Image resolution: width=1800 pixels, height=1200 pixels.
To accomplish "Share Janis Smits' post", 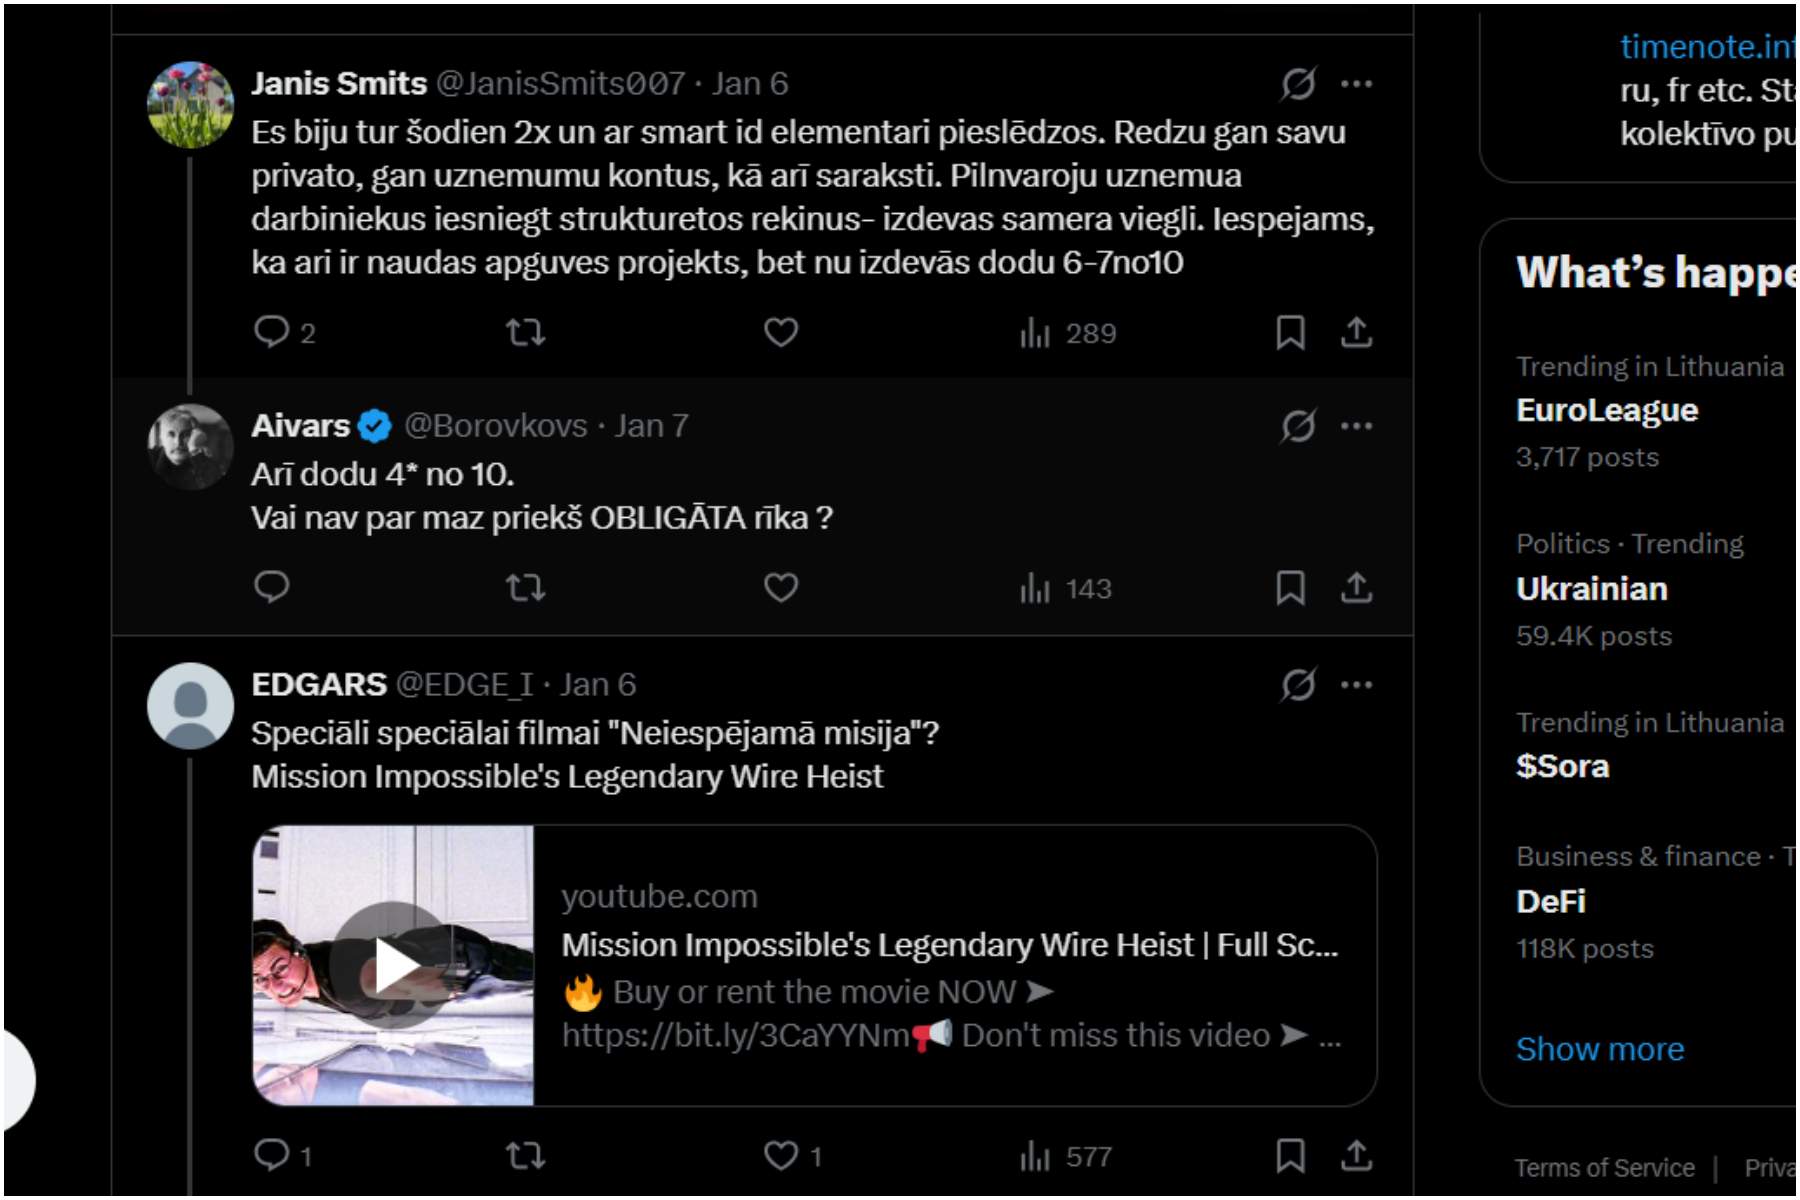I will 1356,332.
